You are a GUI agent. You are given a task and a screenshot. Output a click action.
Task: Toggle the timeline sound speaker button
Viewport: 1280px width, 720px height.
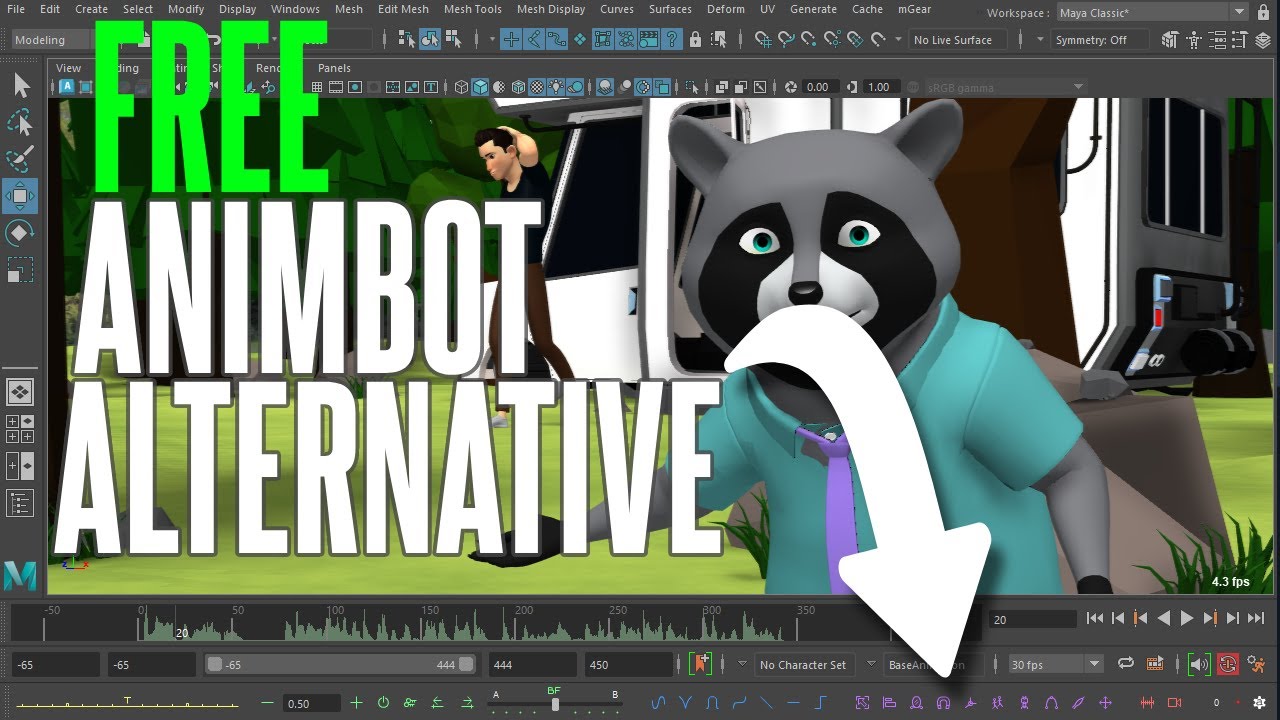1199,663
